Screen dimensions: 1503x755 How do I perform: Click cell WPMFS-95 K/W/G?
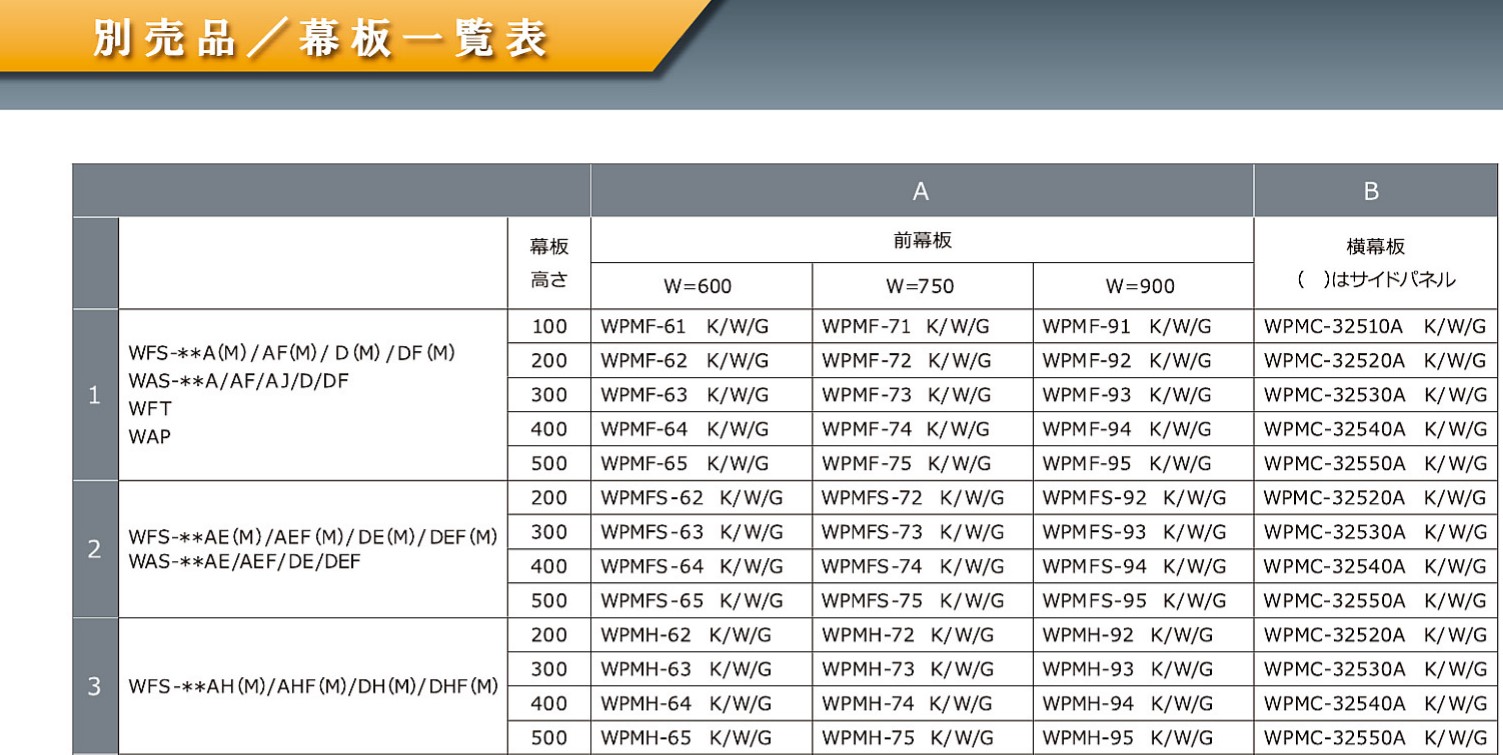1143,600
